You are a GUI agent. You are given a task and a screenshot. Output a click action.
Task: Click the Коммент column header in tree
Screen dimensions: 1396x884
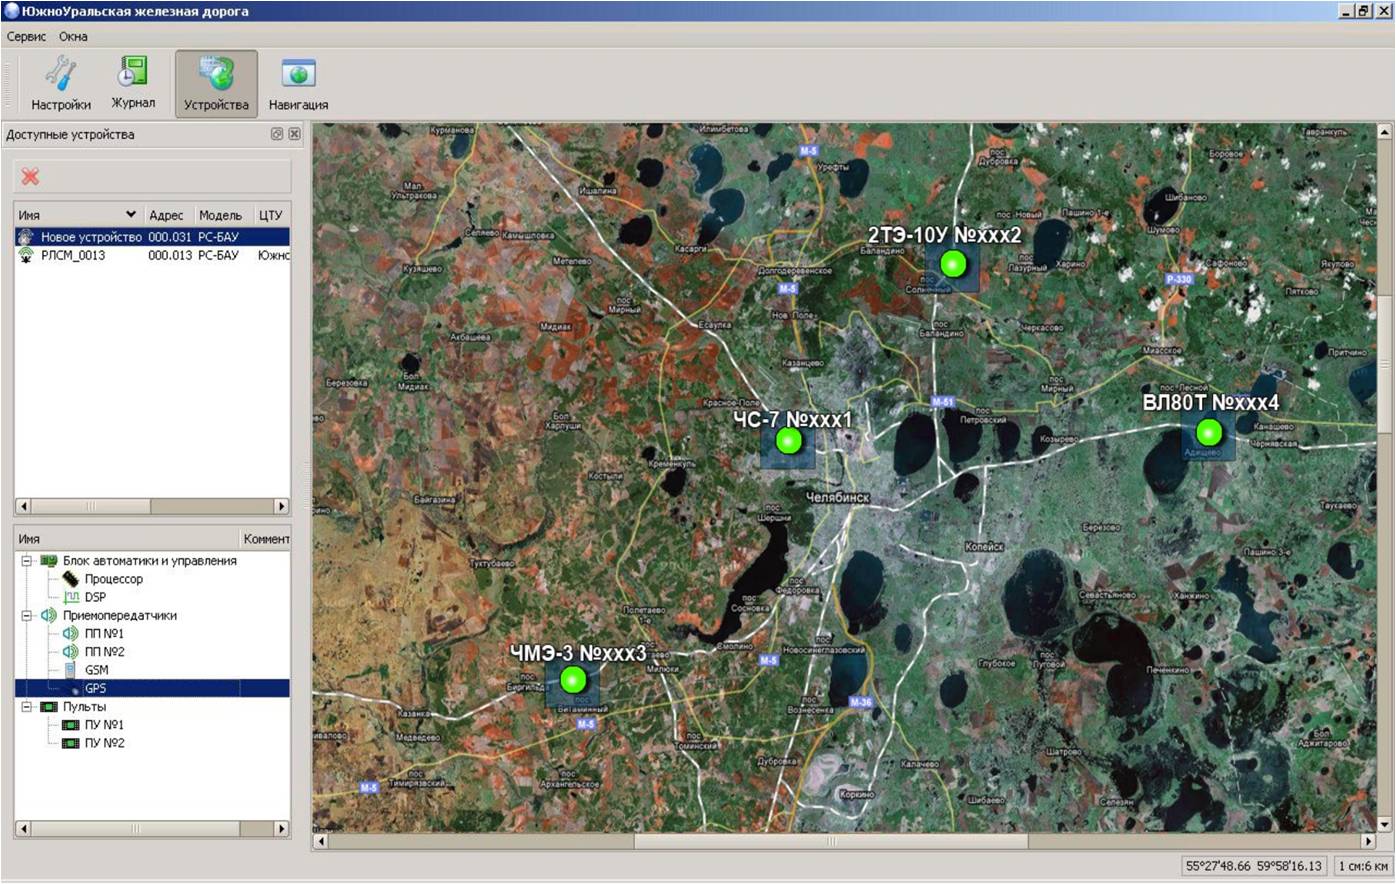coord(266,539)
